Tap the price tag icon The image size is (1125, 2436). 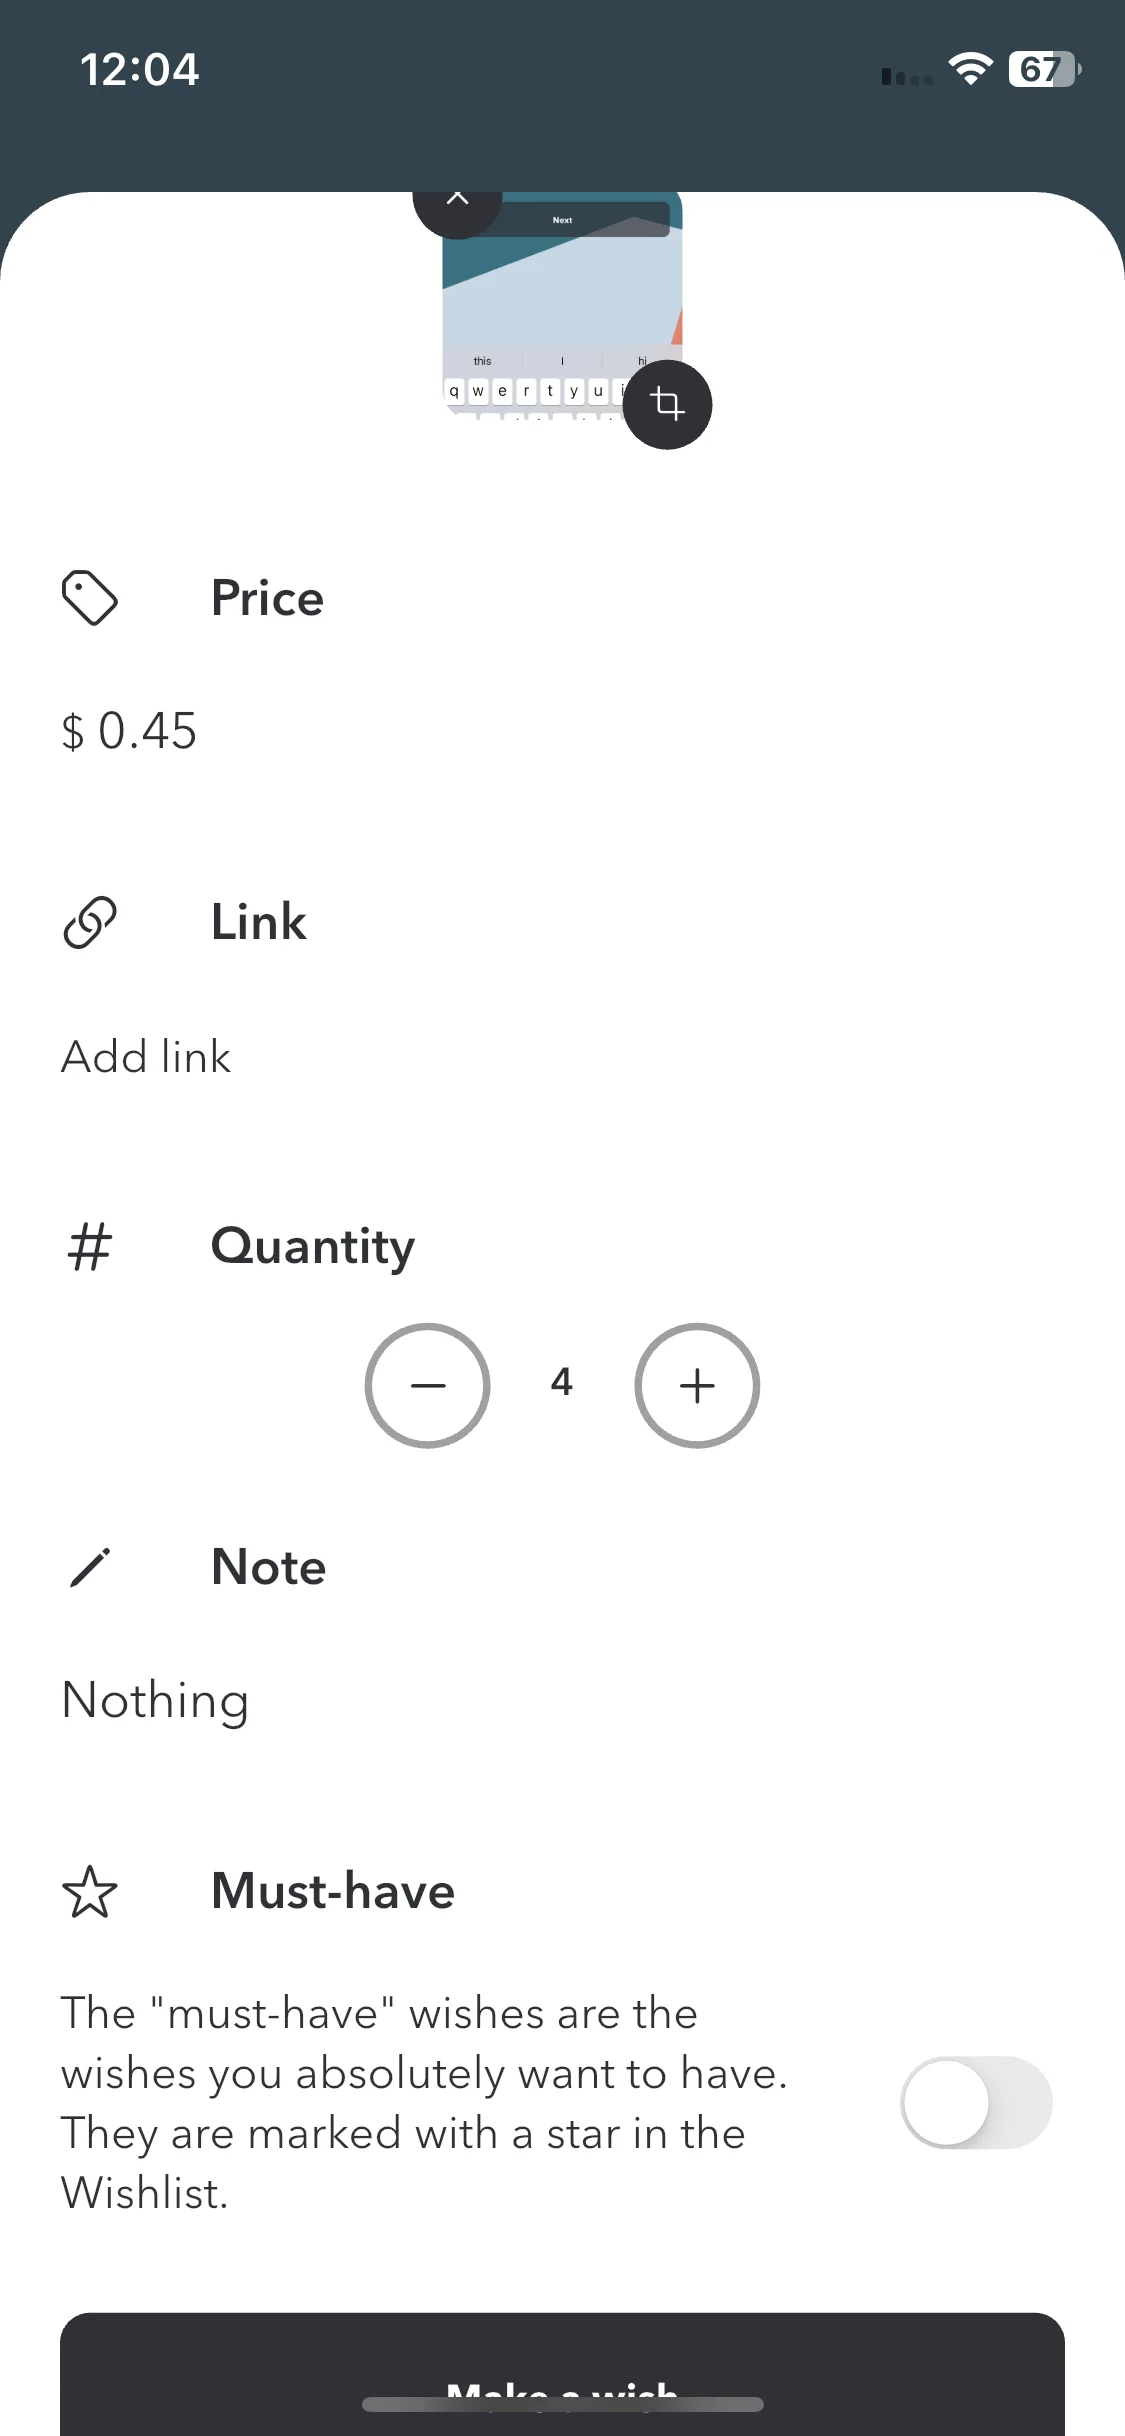point(90,598)
